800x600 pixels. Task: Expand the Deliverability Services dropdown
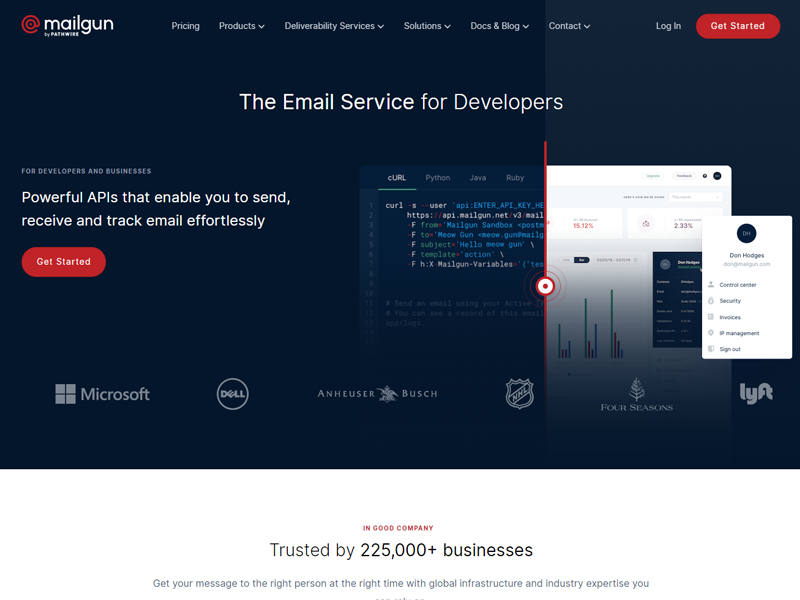(334, 26)
